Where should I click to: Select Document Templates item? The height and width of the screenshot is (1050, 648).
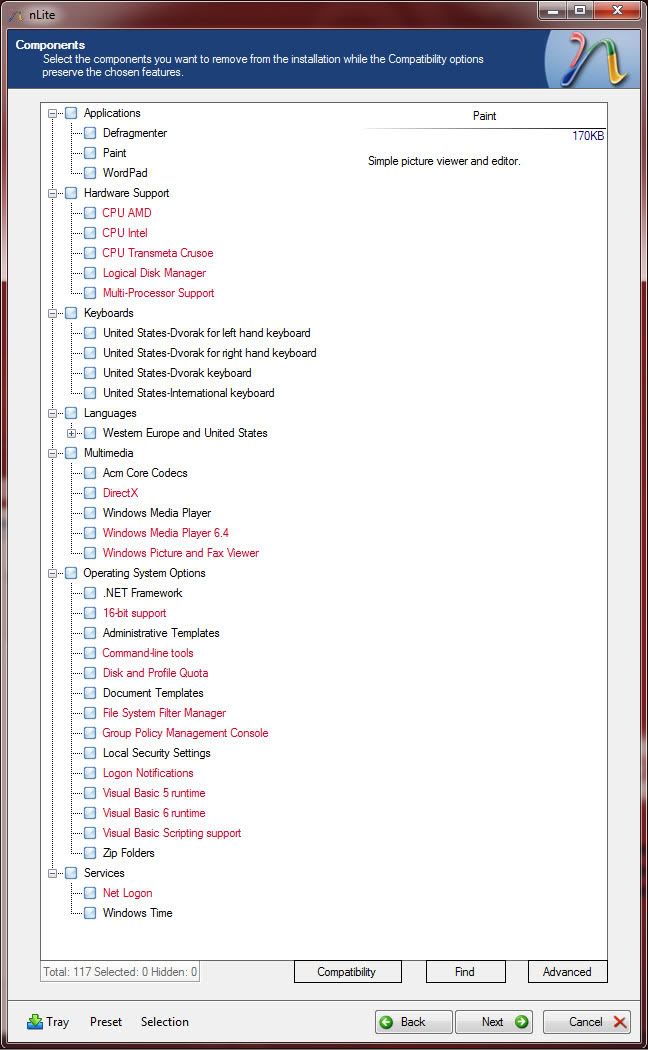[x=153, y=693]
